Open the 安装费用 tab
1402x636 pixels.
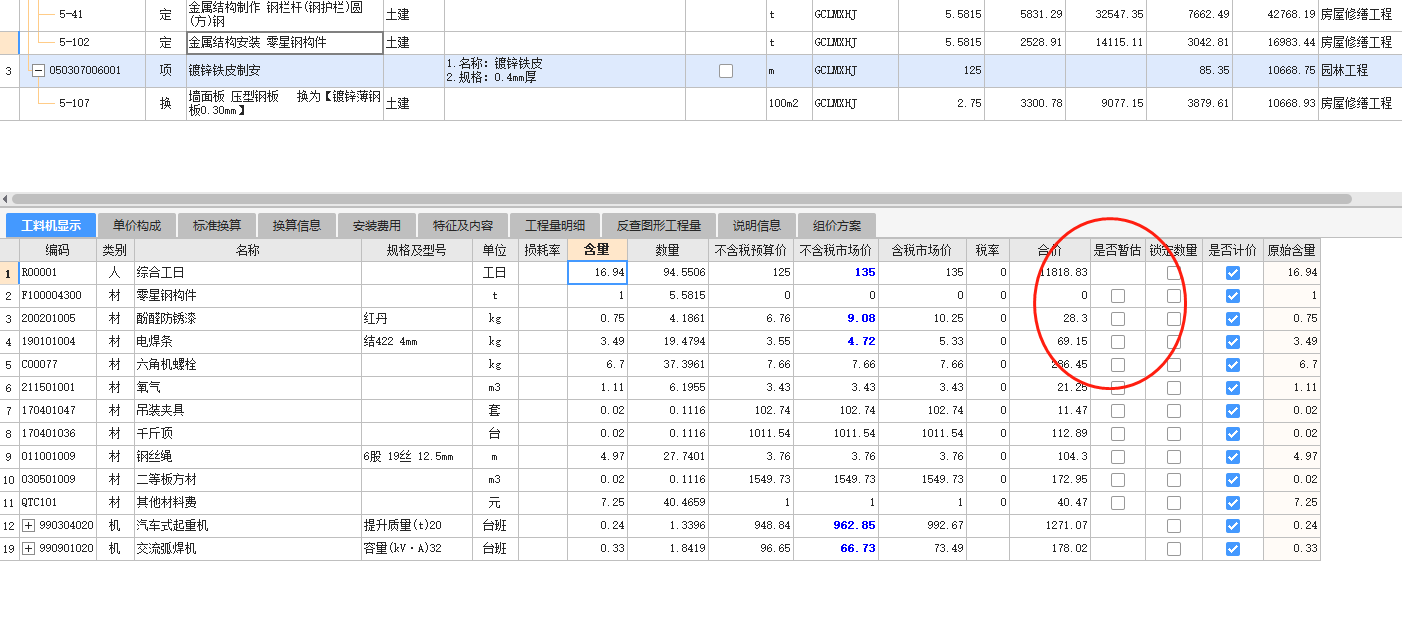click(377, 225)
